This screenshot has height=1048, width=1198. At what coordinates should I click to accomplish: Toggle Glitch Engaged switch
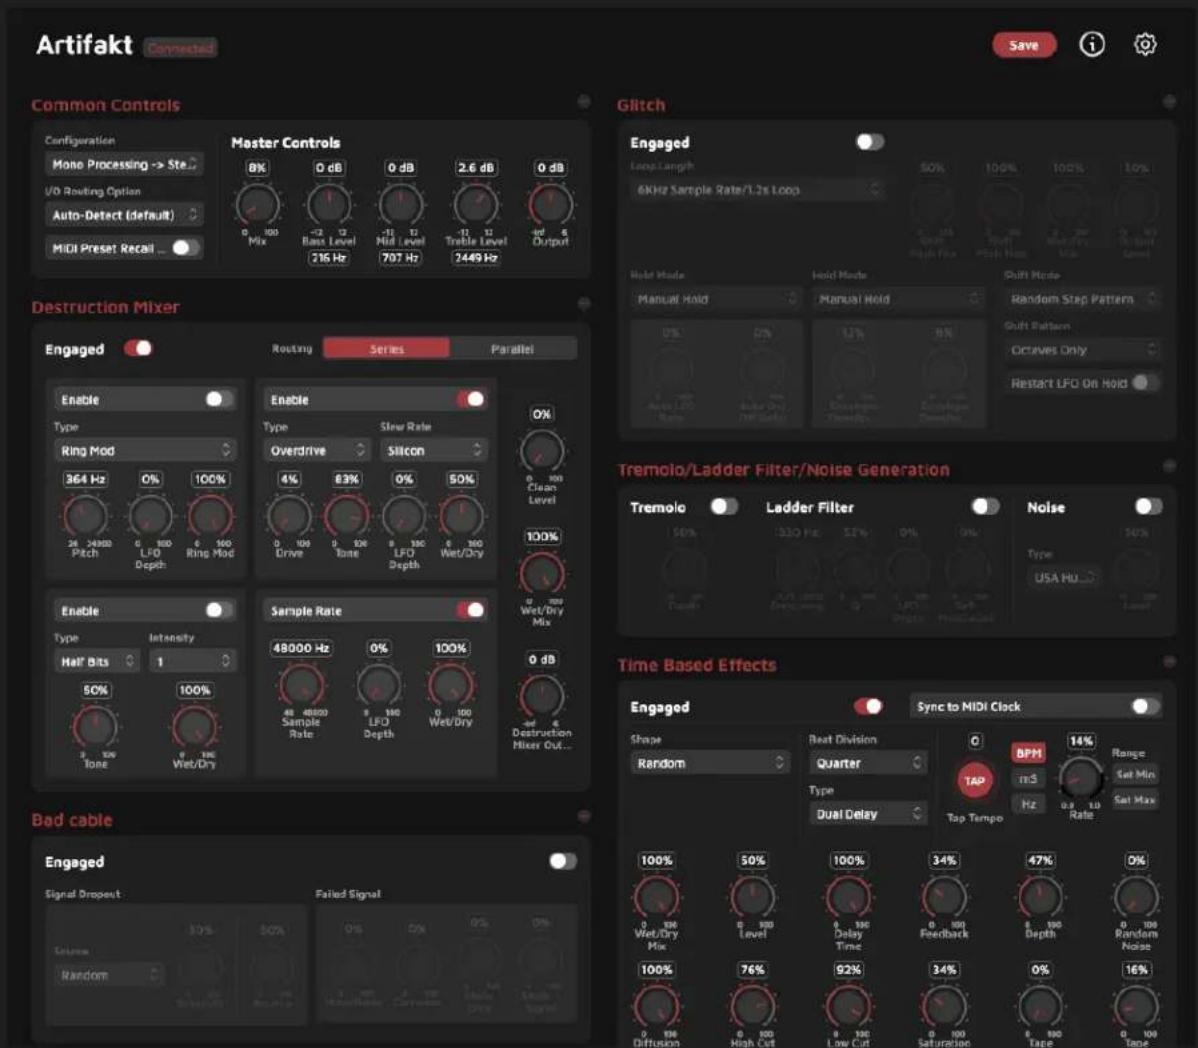[x=869, y=141]
